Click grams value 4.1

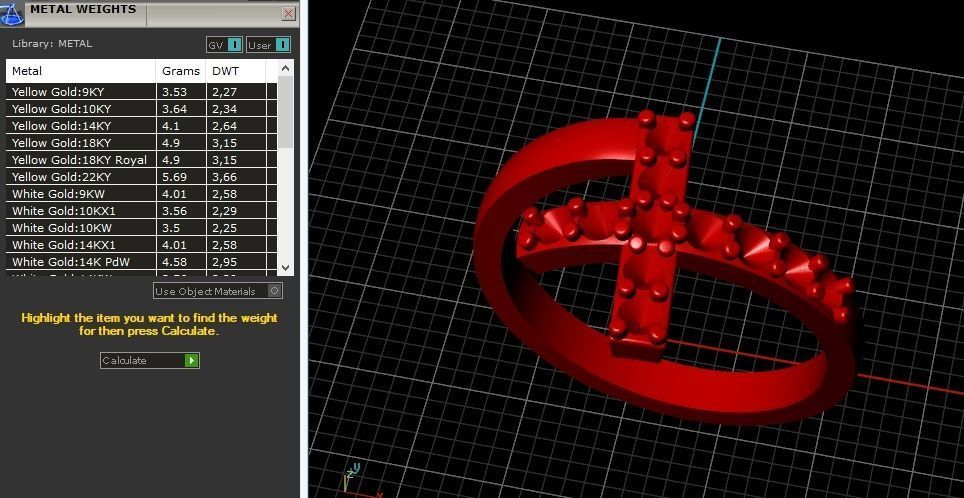171,126
